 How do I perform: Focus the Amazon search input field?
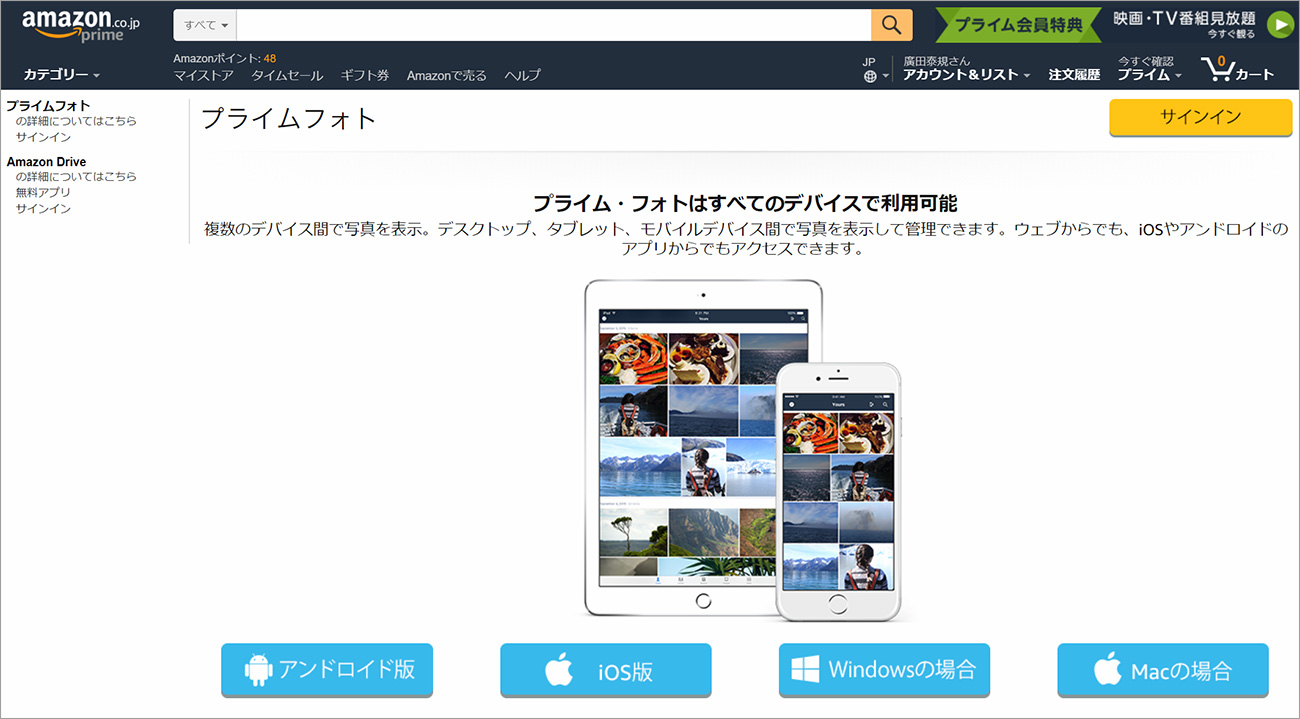(554, 25)
